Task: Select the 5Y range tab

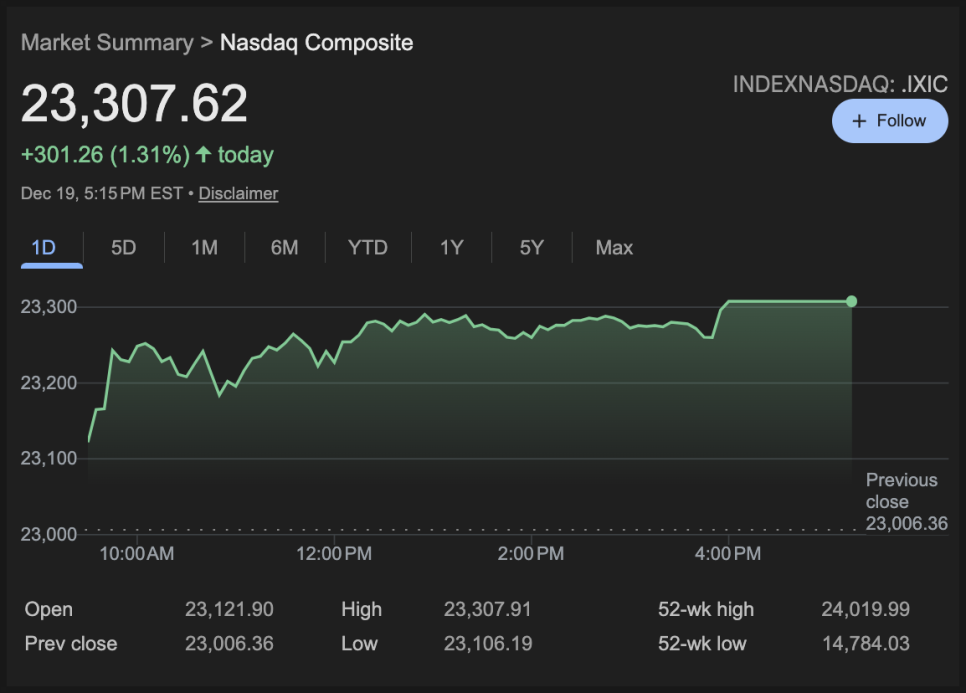Action: [x=531, y=248]
